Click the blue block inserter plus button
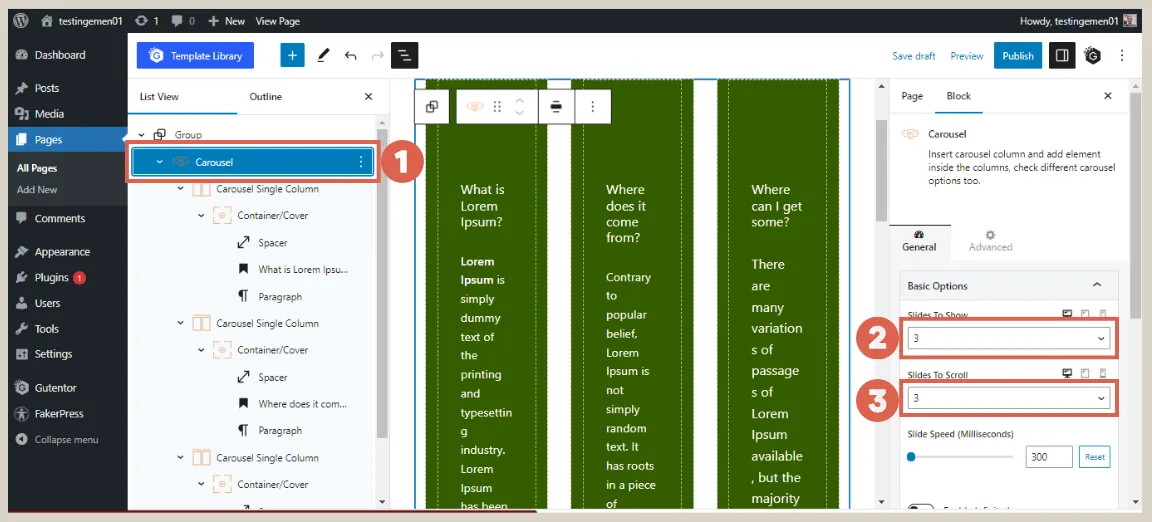 pos(292,56)
